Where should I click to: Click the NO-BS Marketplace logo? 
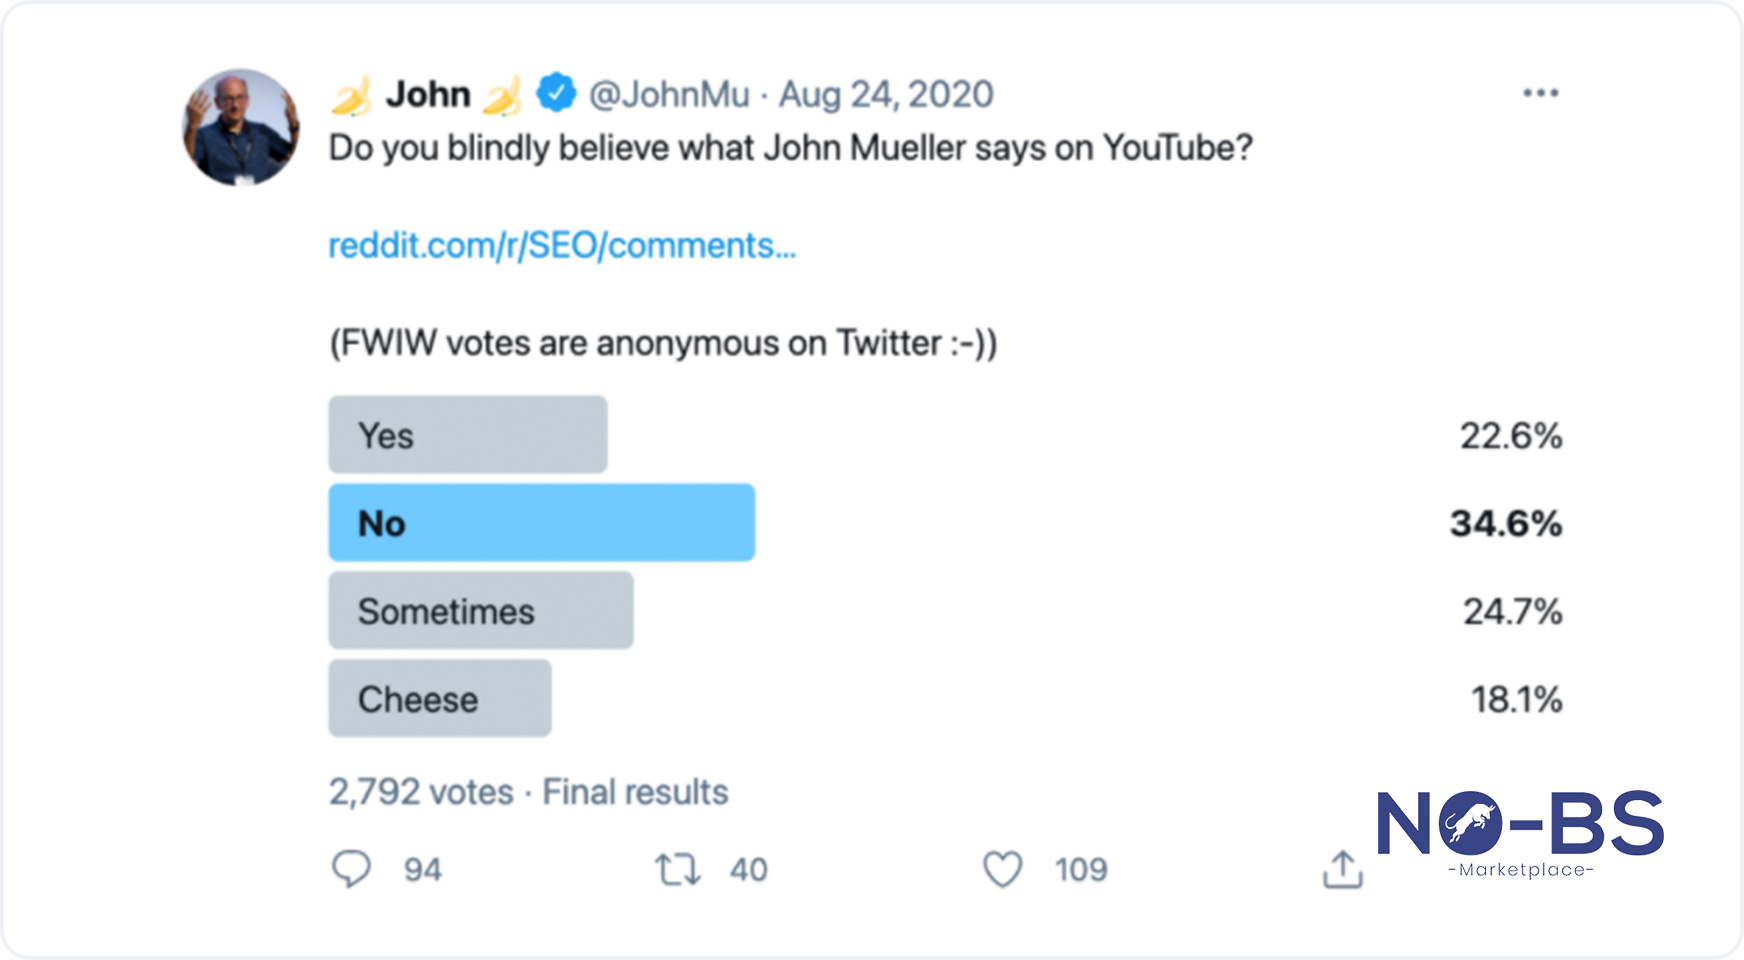pos(1520,835)
